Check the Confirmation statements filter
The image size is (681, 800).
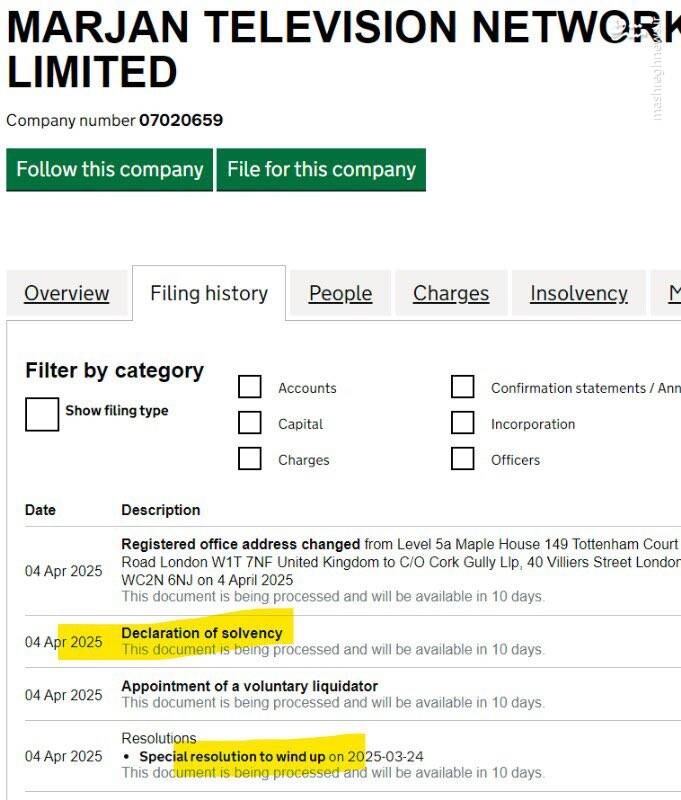point(462,387)
